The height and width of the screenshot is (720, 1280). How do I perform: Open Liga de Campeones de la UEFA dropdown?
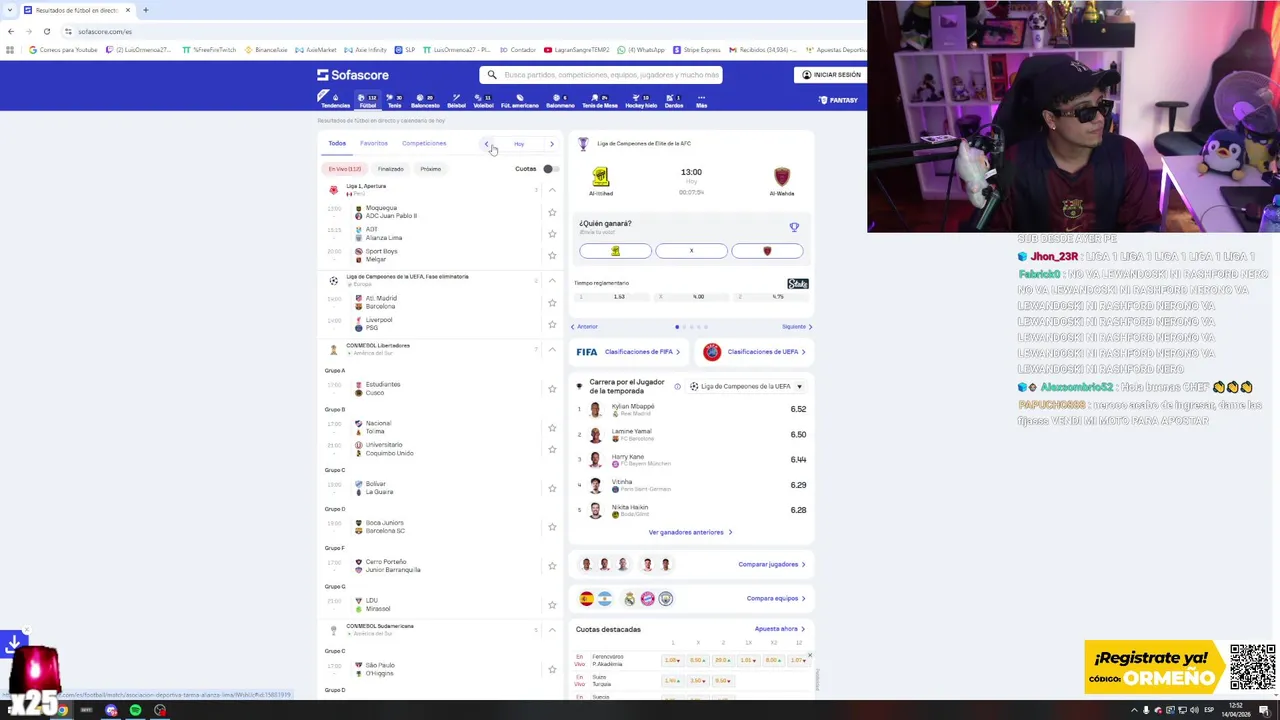point(746,386)
